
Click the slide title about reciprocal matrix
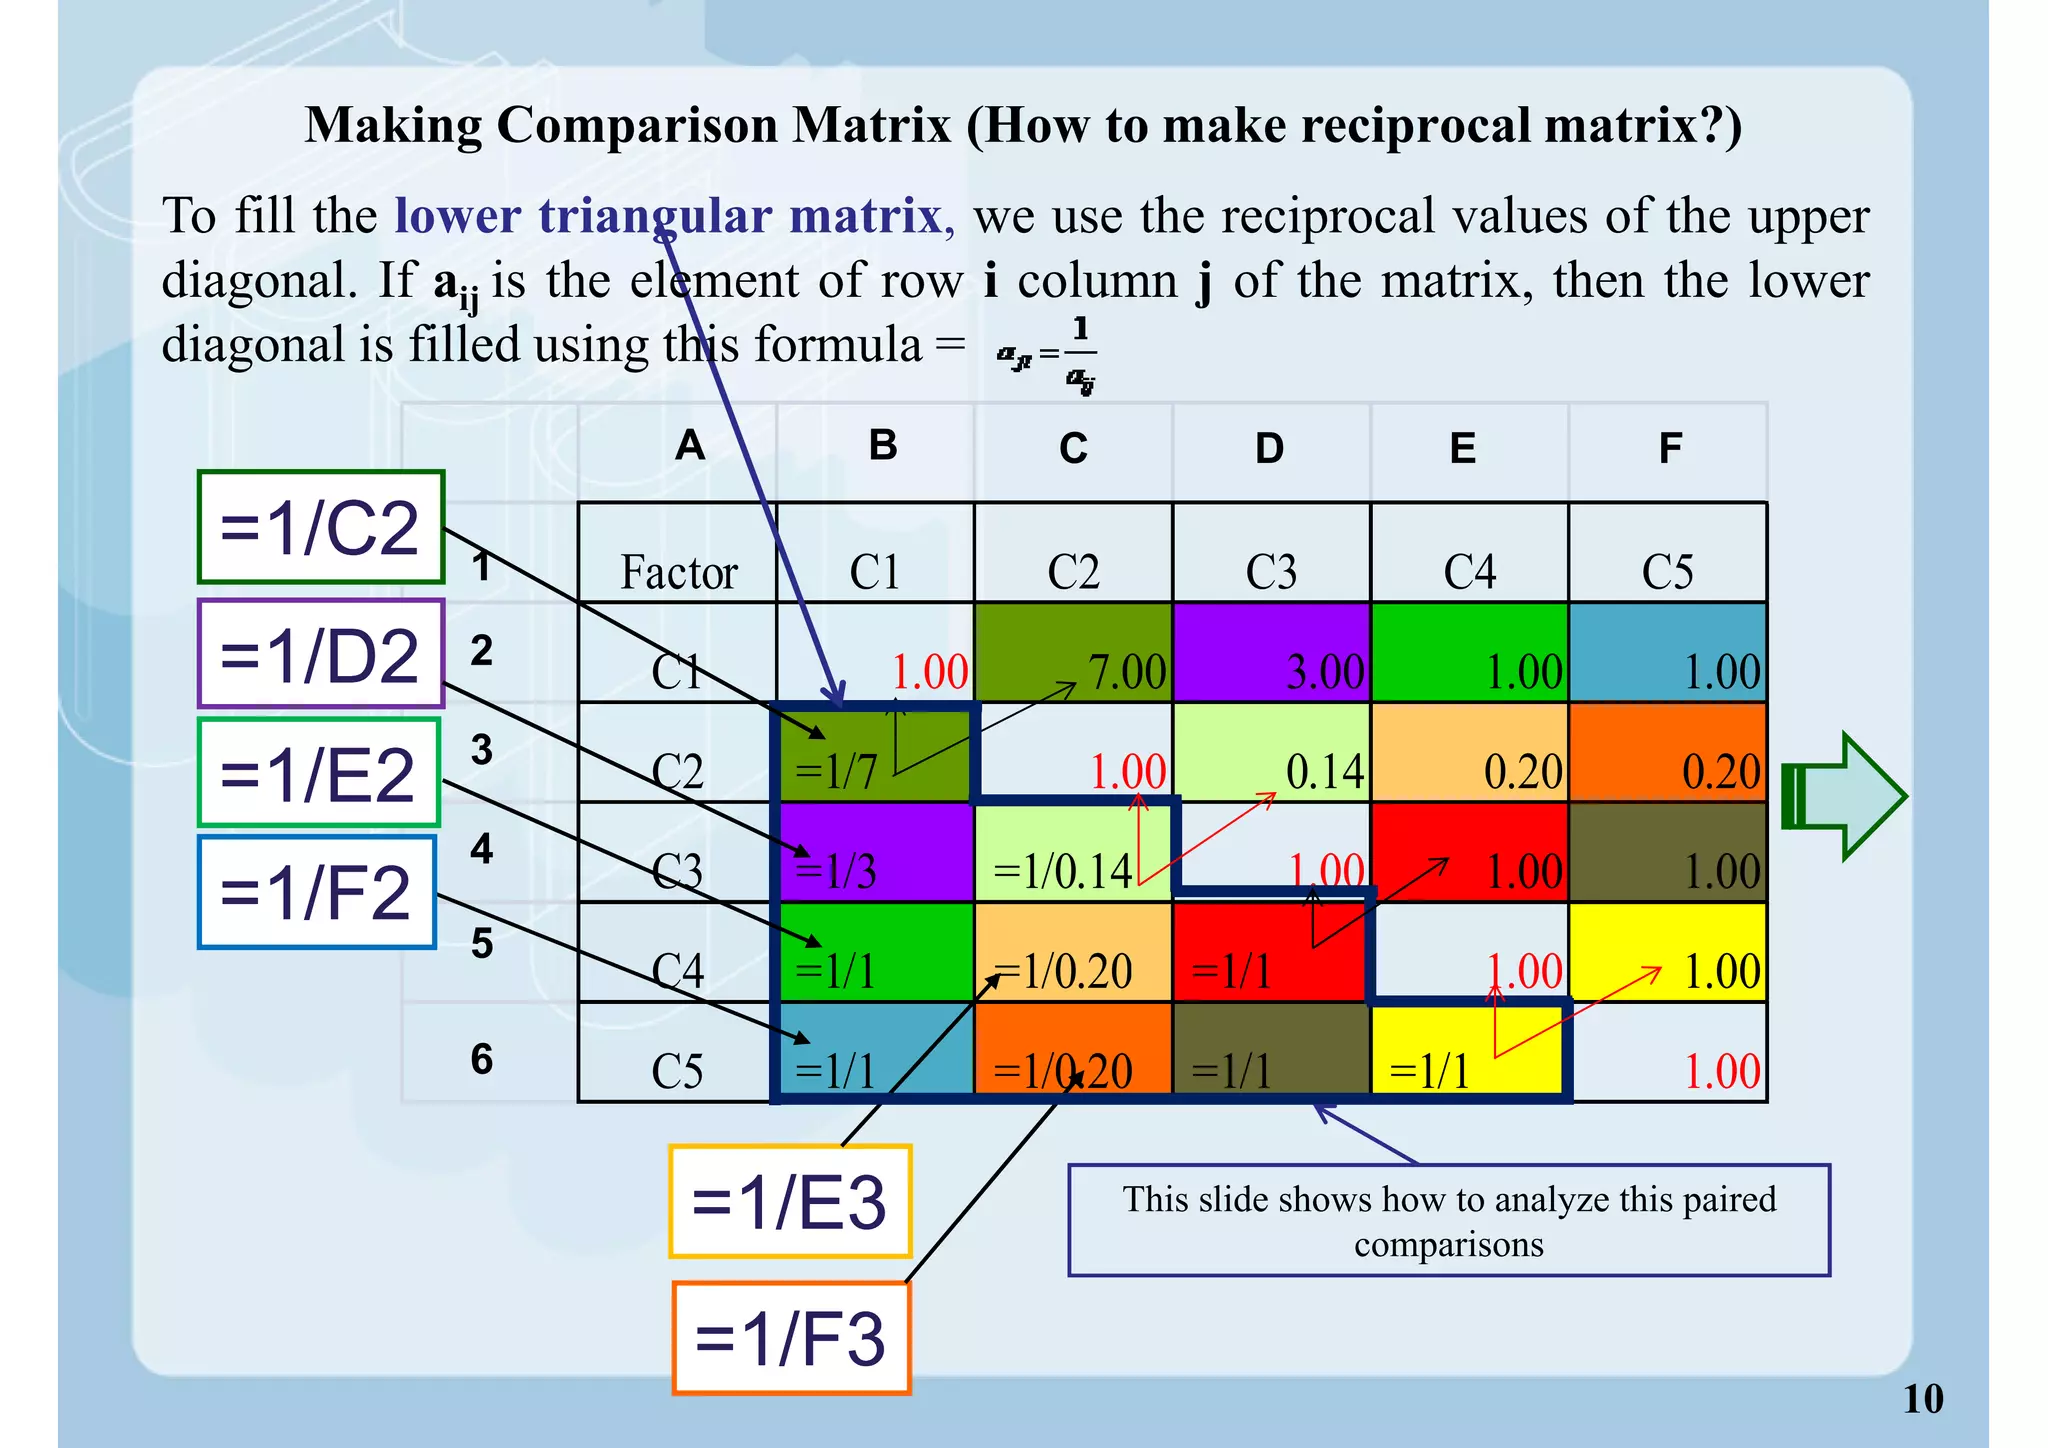(1023, 126)
